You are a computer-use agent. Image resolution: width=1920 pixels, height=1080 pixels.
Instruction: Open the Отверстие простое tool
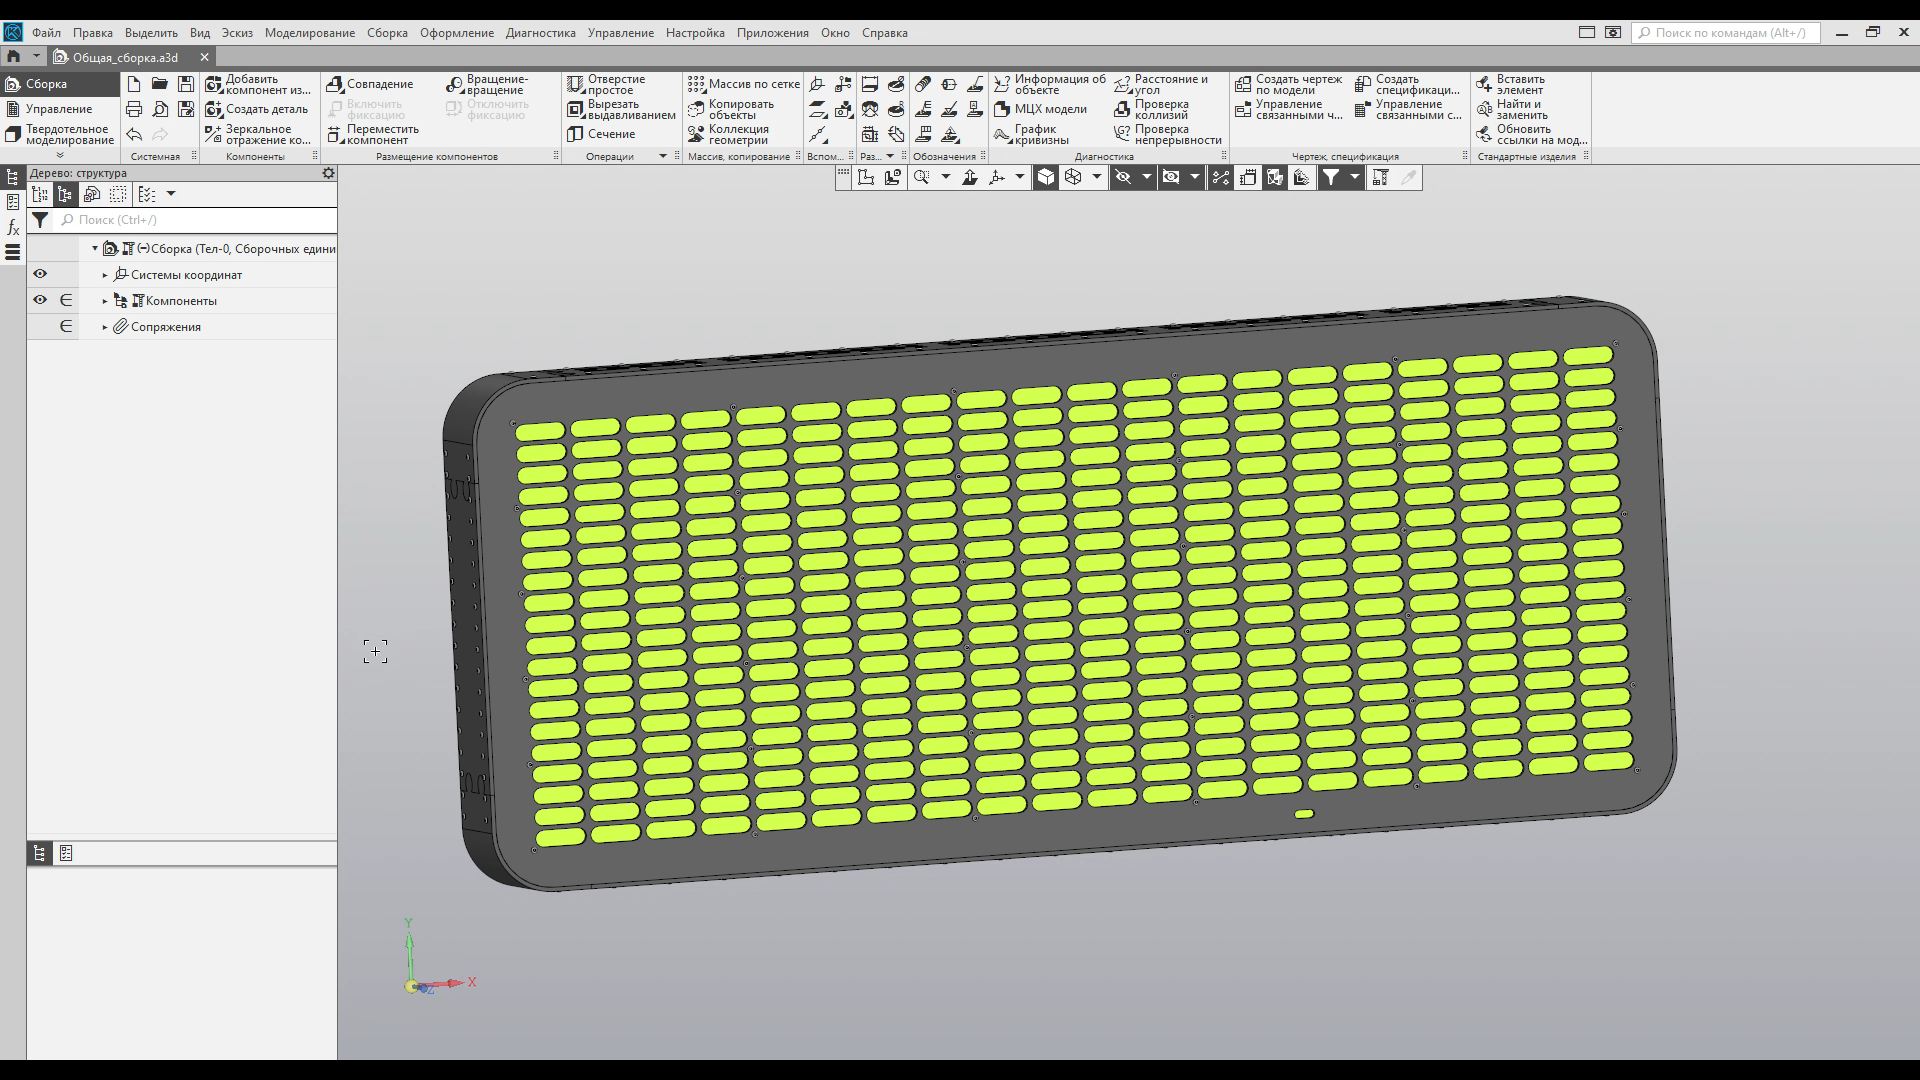click(612, 84)
